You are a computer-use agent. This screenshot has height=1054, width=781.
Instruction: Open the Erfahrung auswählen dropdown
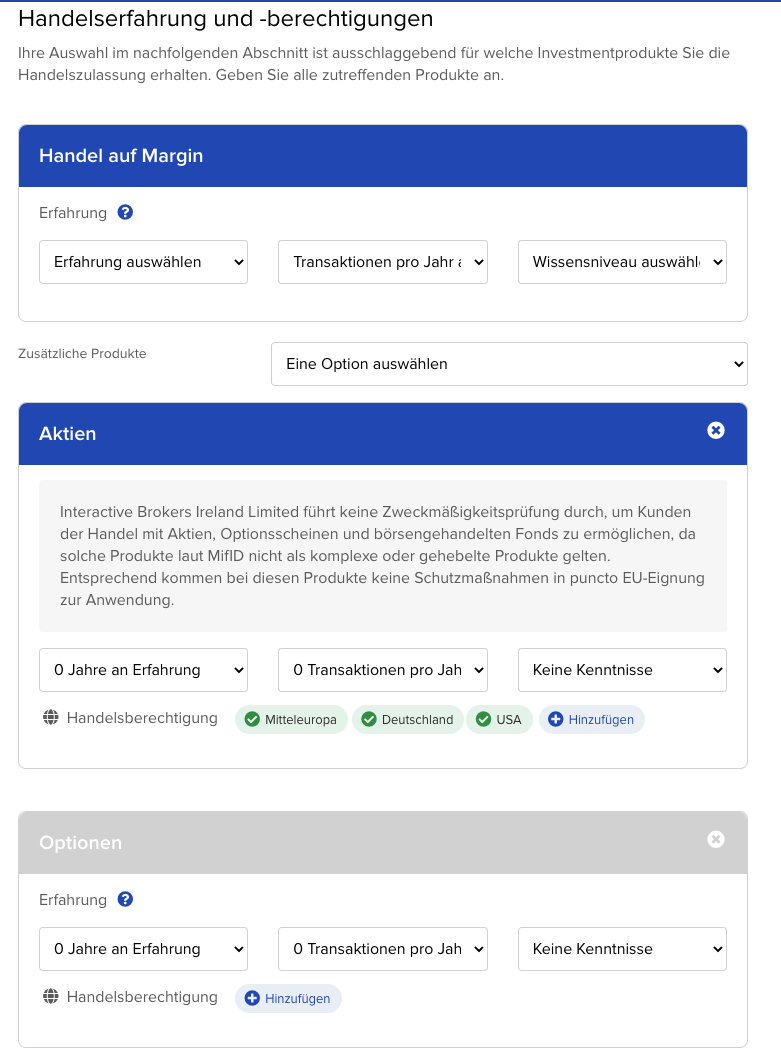click(x=143, y=262)
